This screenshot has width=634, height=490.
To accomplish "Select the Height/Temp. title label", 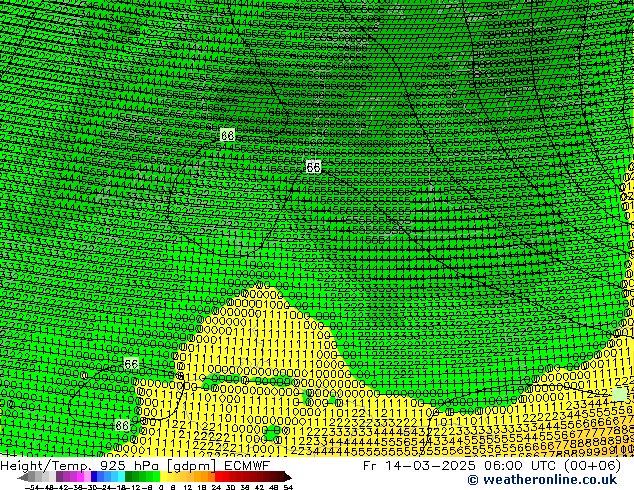I will click(47, 466).
